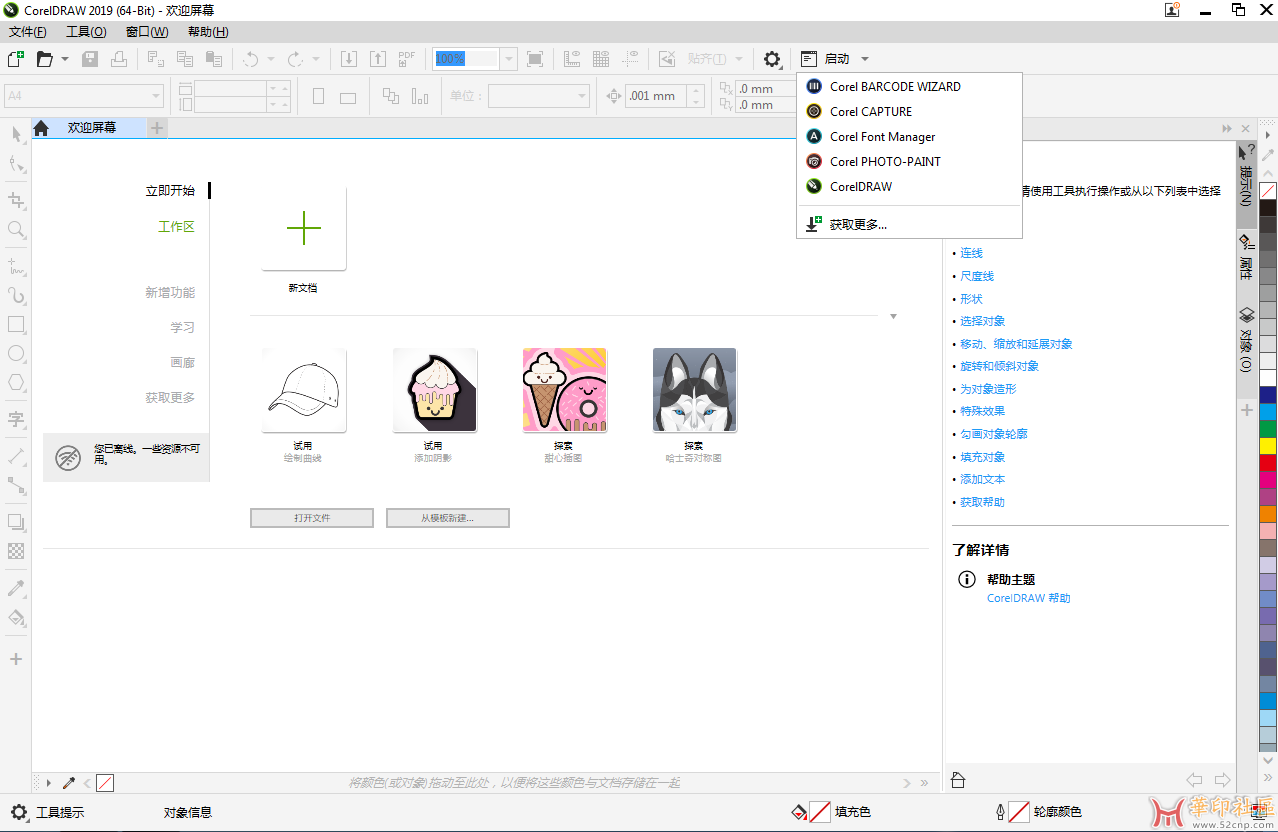Open the 填充对象 hint topic
Viewport: 1278px width, 832px height.
(x=982, y=457)
